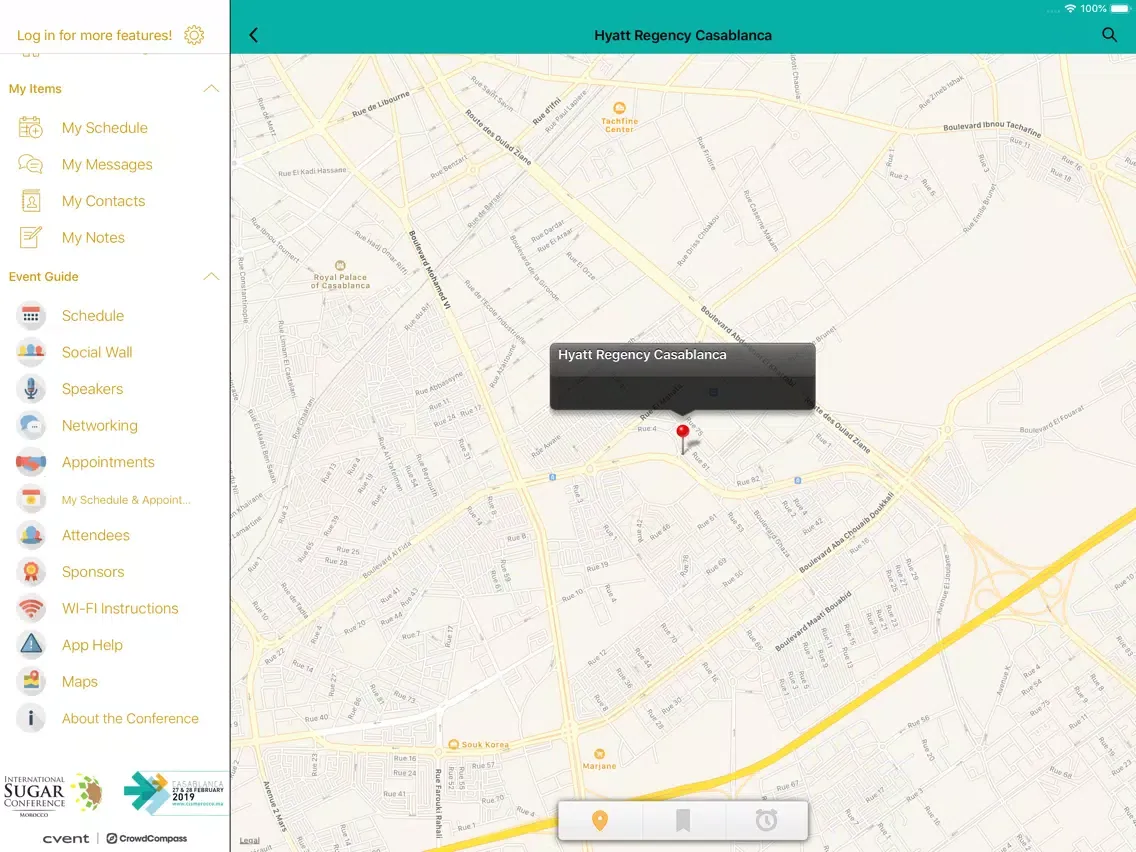Image resolution: width=1136 pixels, height=852 pixels.
Task: Open My Schedule
Action: click(105, 128)
